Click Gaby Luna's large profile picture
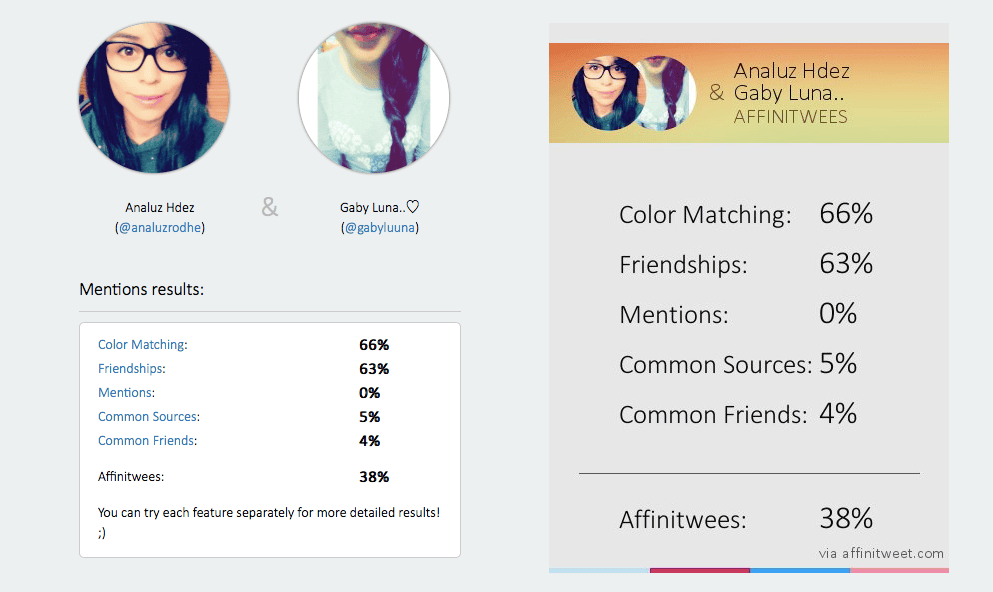Screen dimensions: 993x592 pyautogui.click(x=374, y=98)
